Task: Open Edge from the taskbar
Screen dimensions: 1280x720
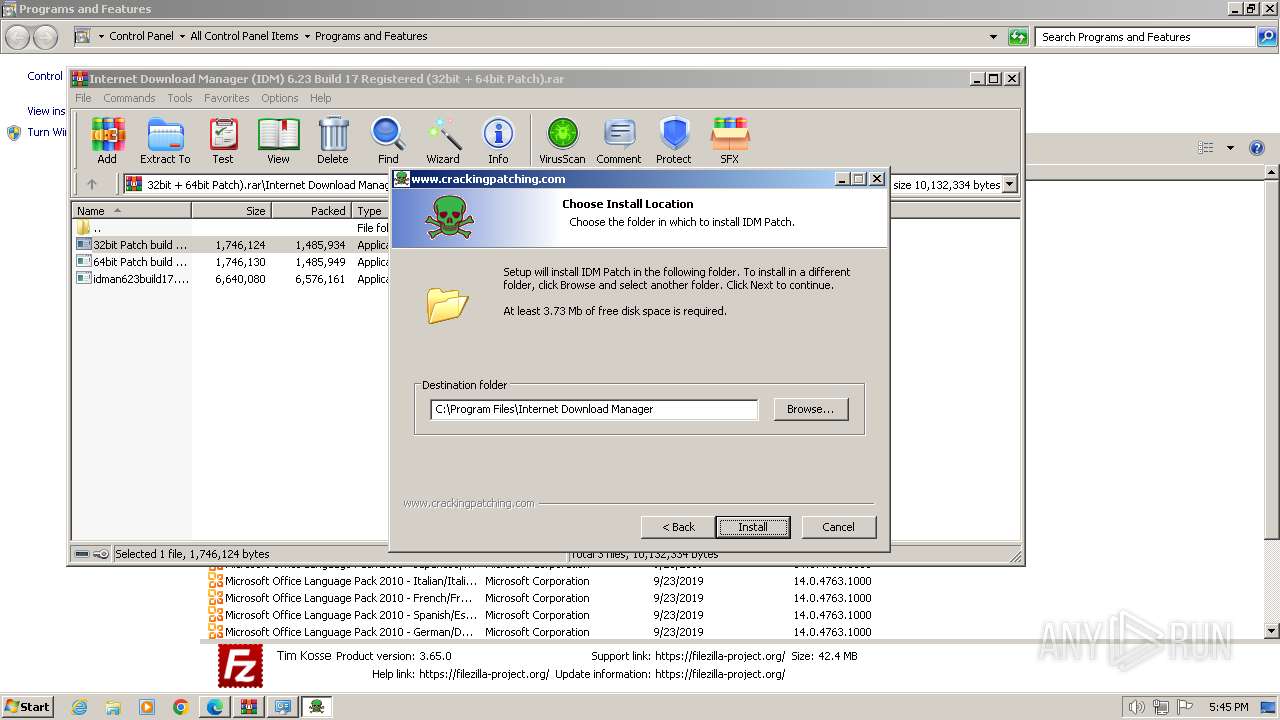Action: click(215, 707)
